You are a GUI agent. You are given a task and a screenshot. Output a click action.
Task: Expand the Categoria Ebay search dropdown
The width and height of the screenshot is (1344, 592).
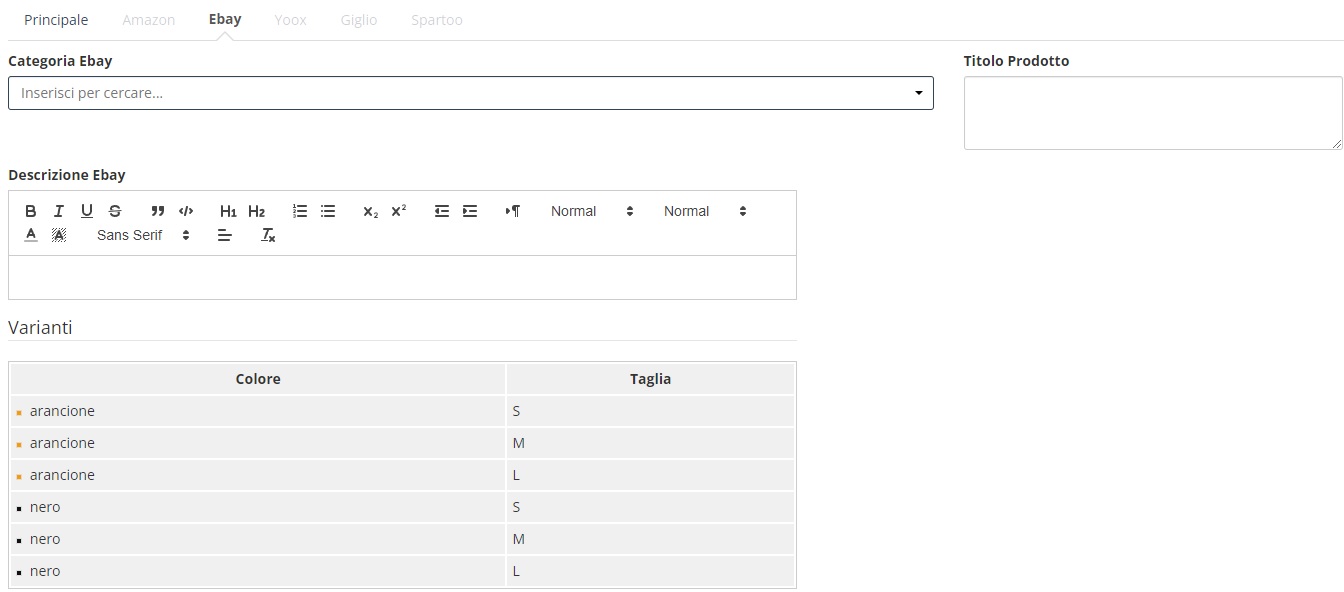point(471,93)
